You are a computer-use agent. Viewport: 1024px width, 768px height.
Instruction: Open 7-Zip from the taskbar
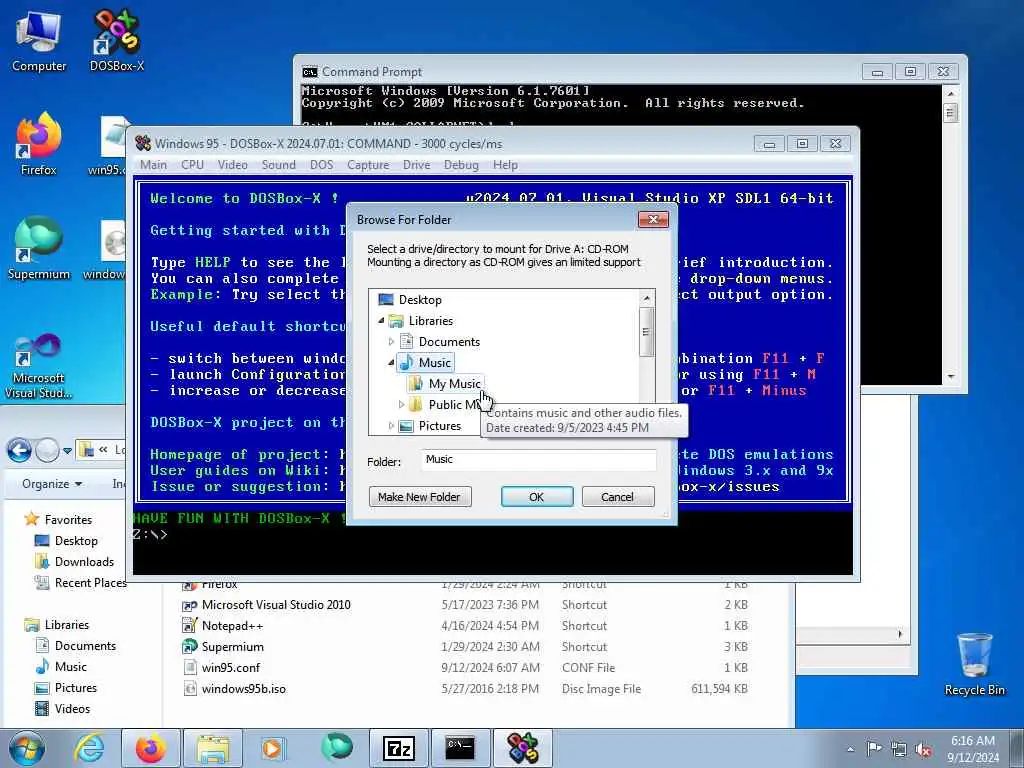[x=398, y=748]
